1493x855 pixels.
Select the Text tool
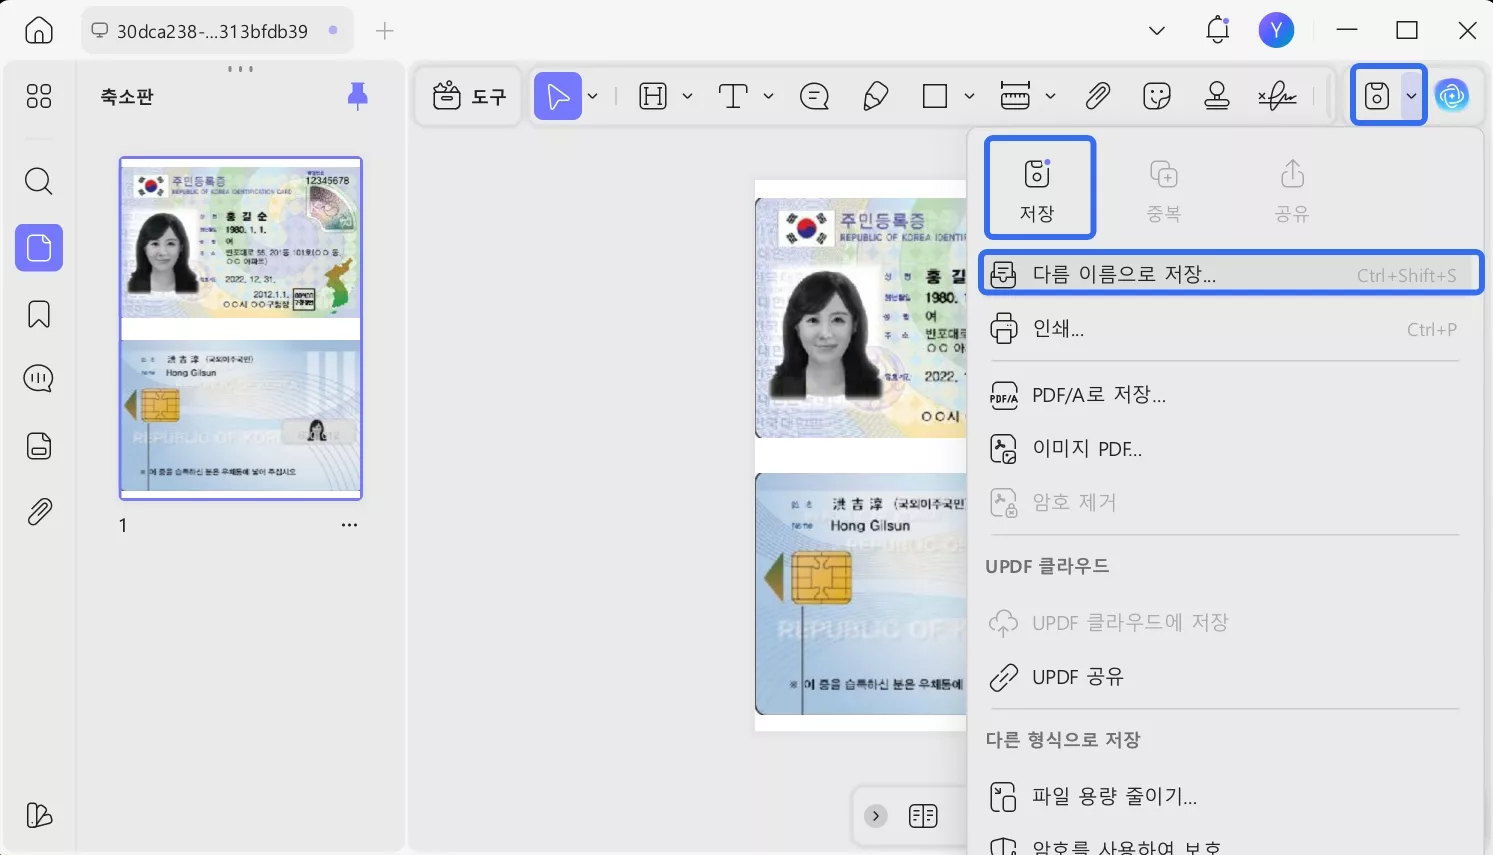click(733, 95)
